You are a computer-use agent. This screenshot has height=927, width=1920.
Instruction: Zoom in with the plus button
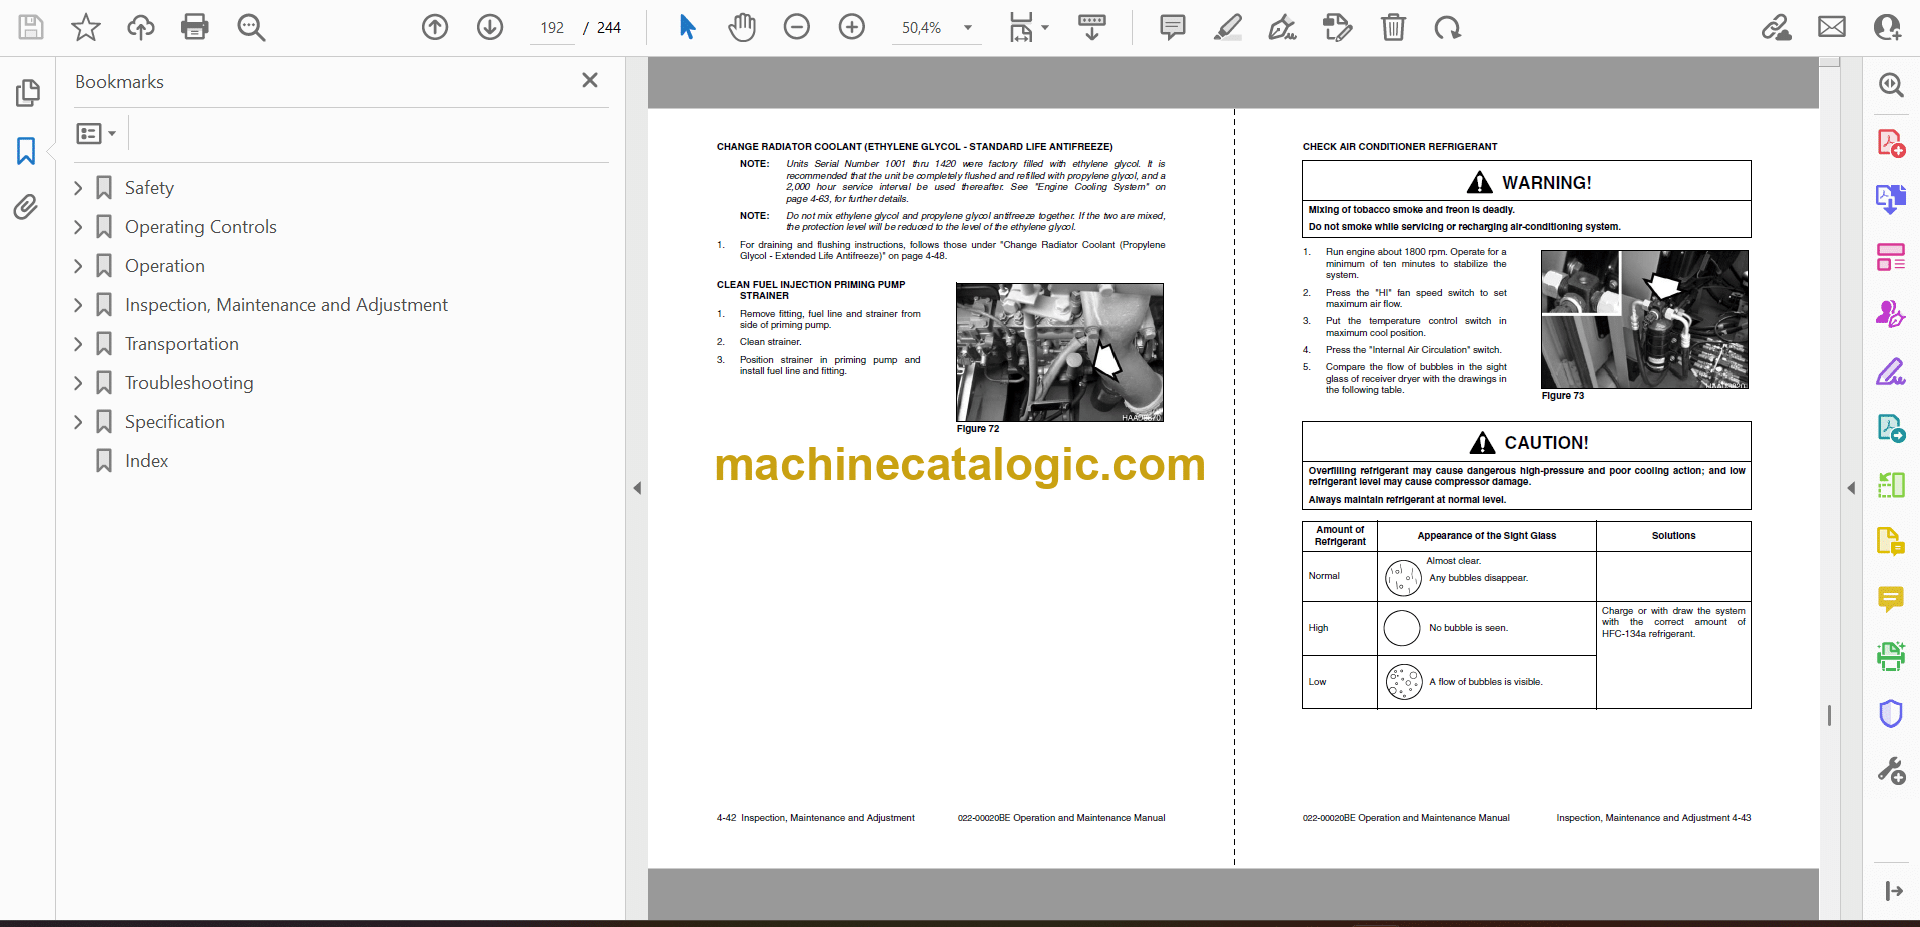852,27
